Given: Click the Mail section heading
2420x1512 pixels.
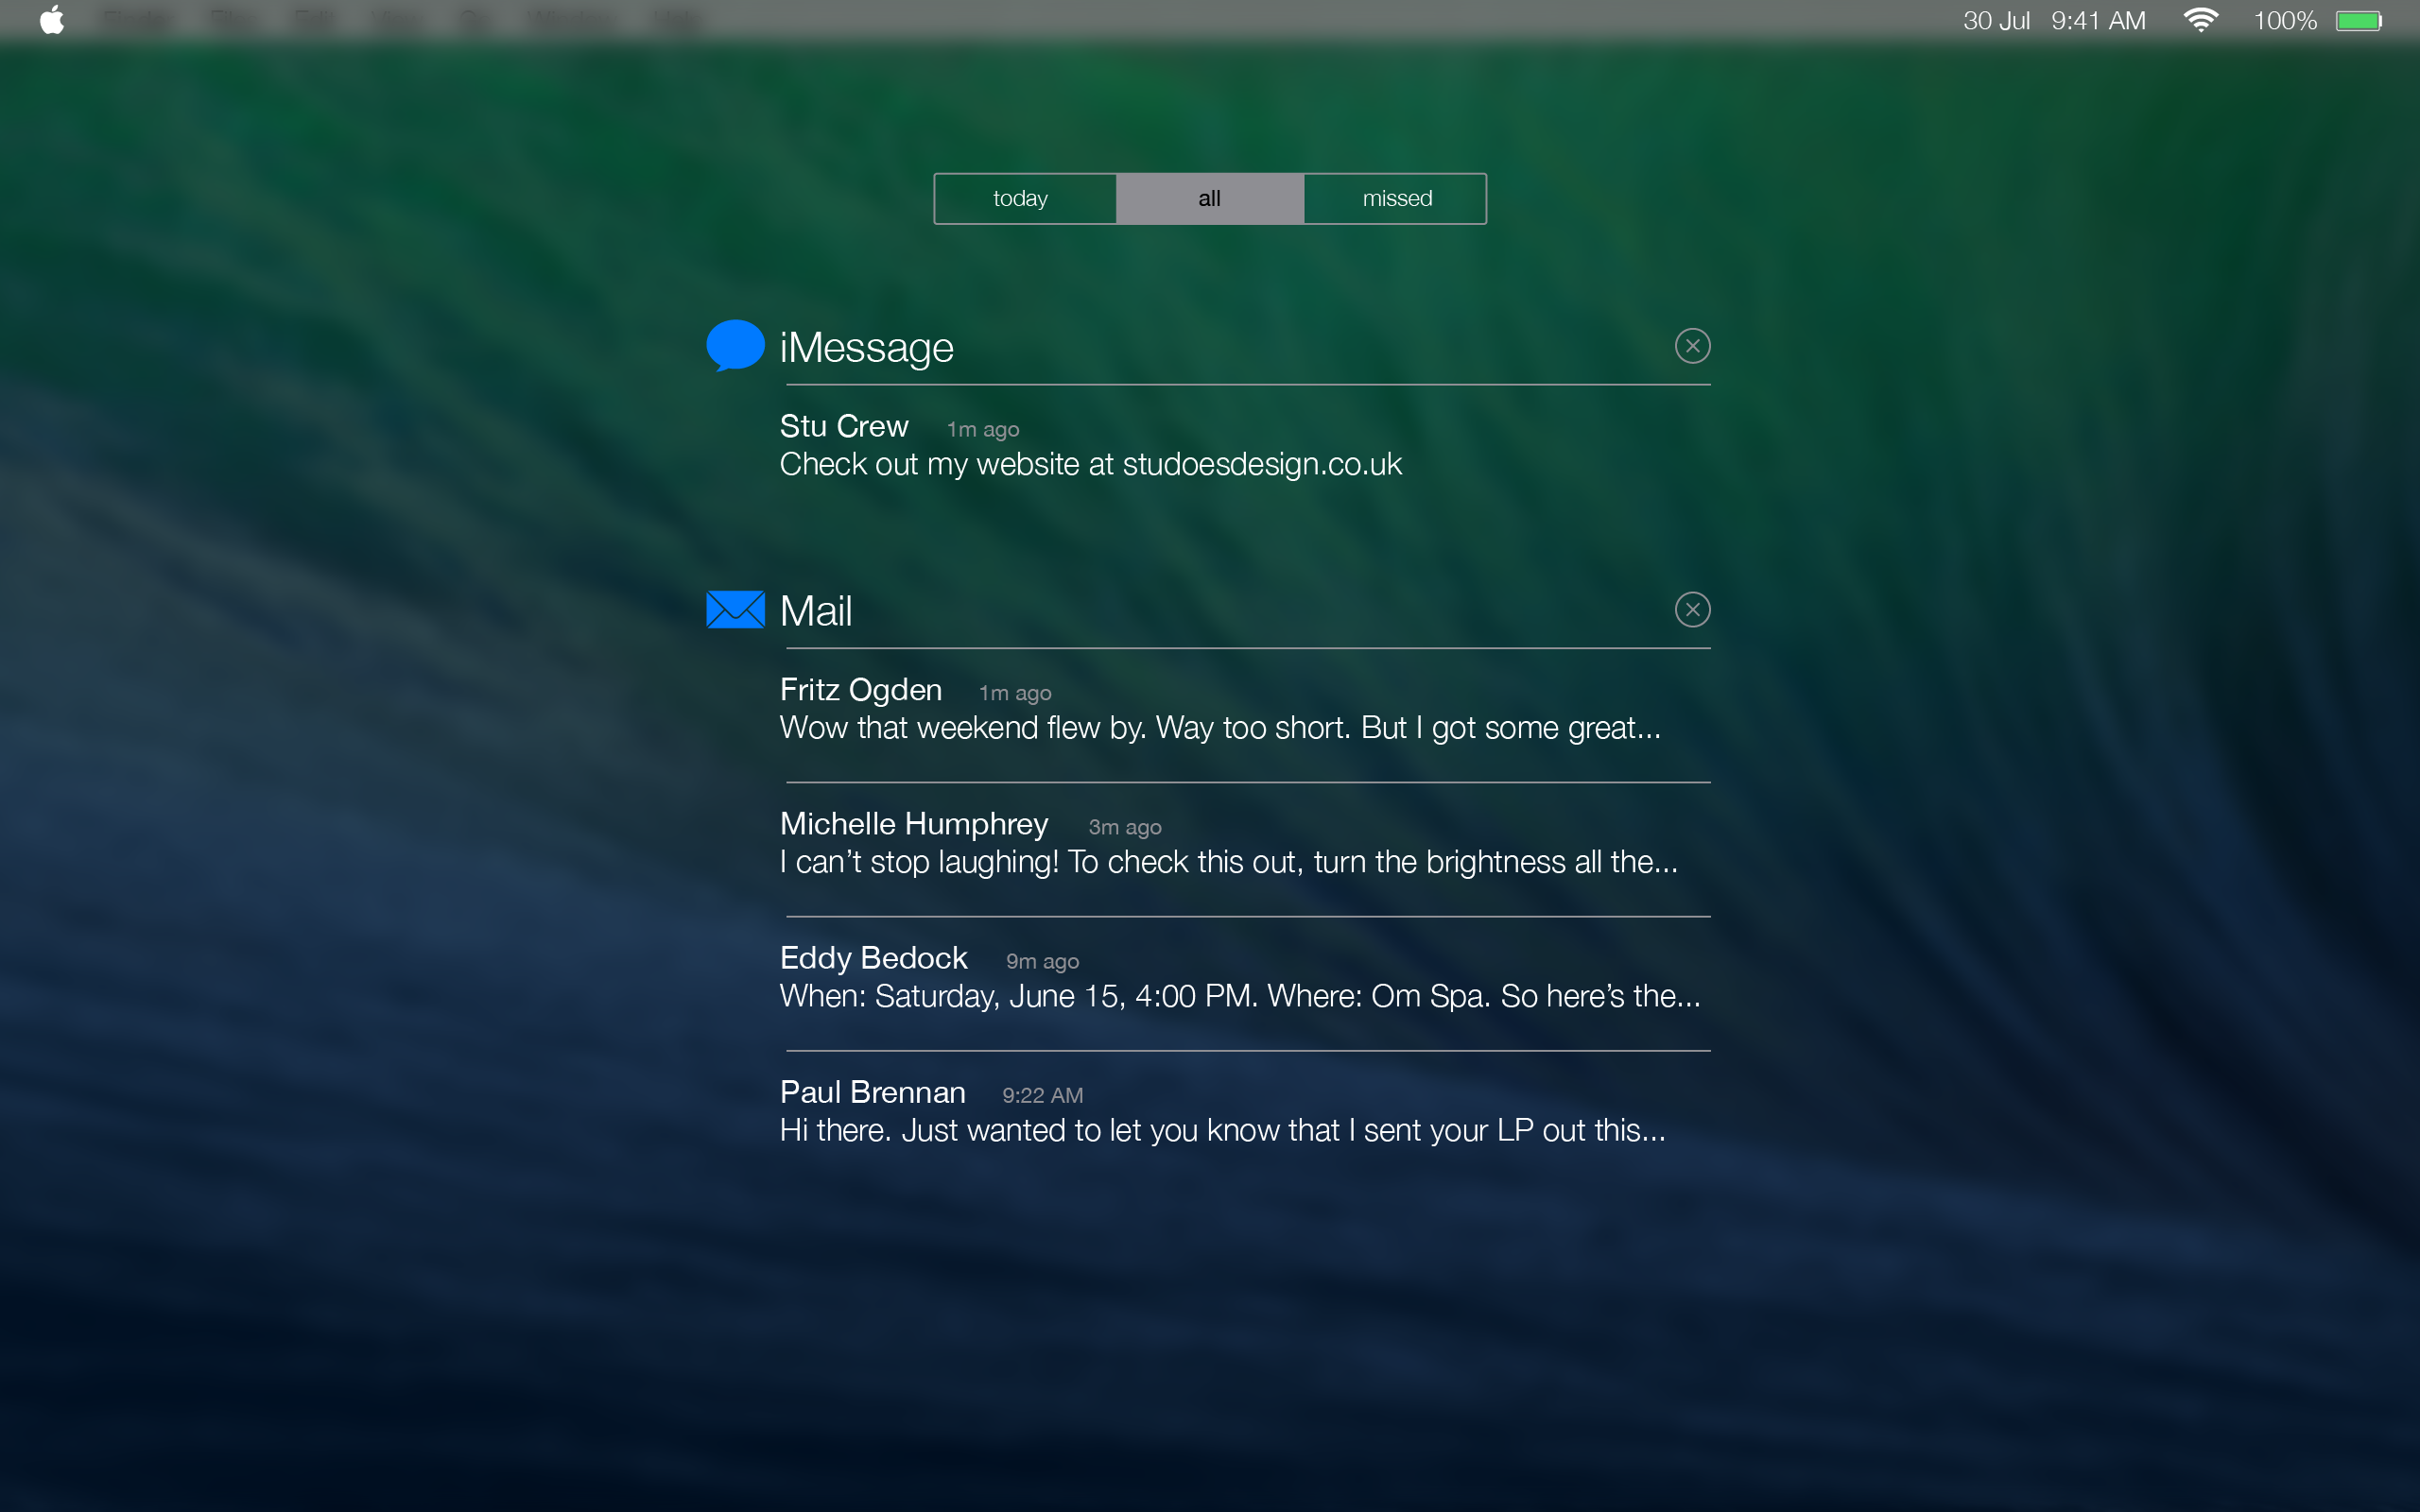Looking at the screenshot, I should pyautogui.click(x=816, y=611).
